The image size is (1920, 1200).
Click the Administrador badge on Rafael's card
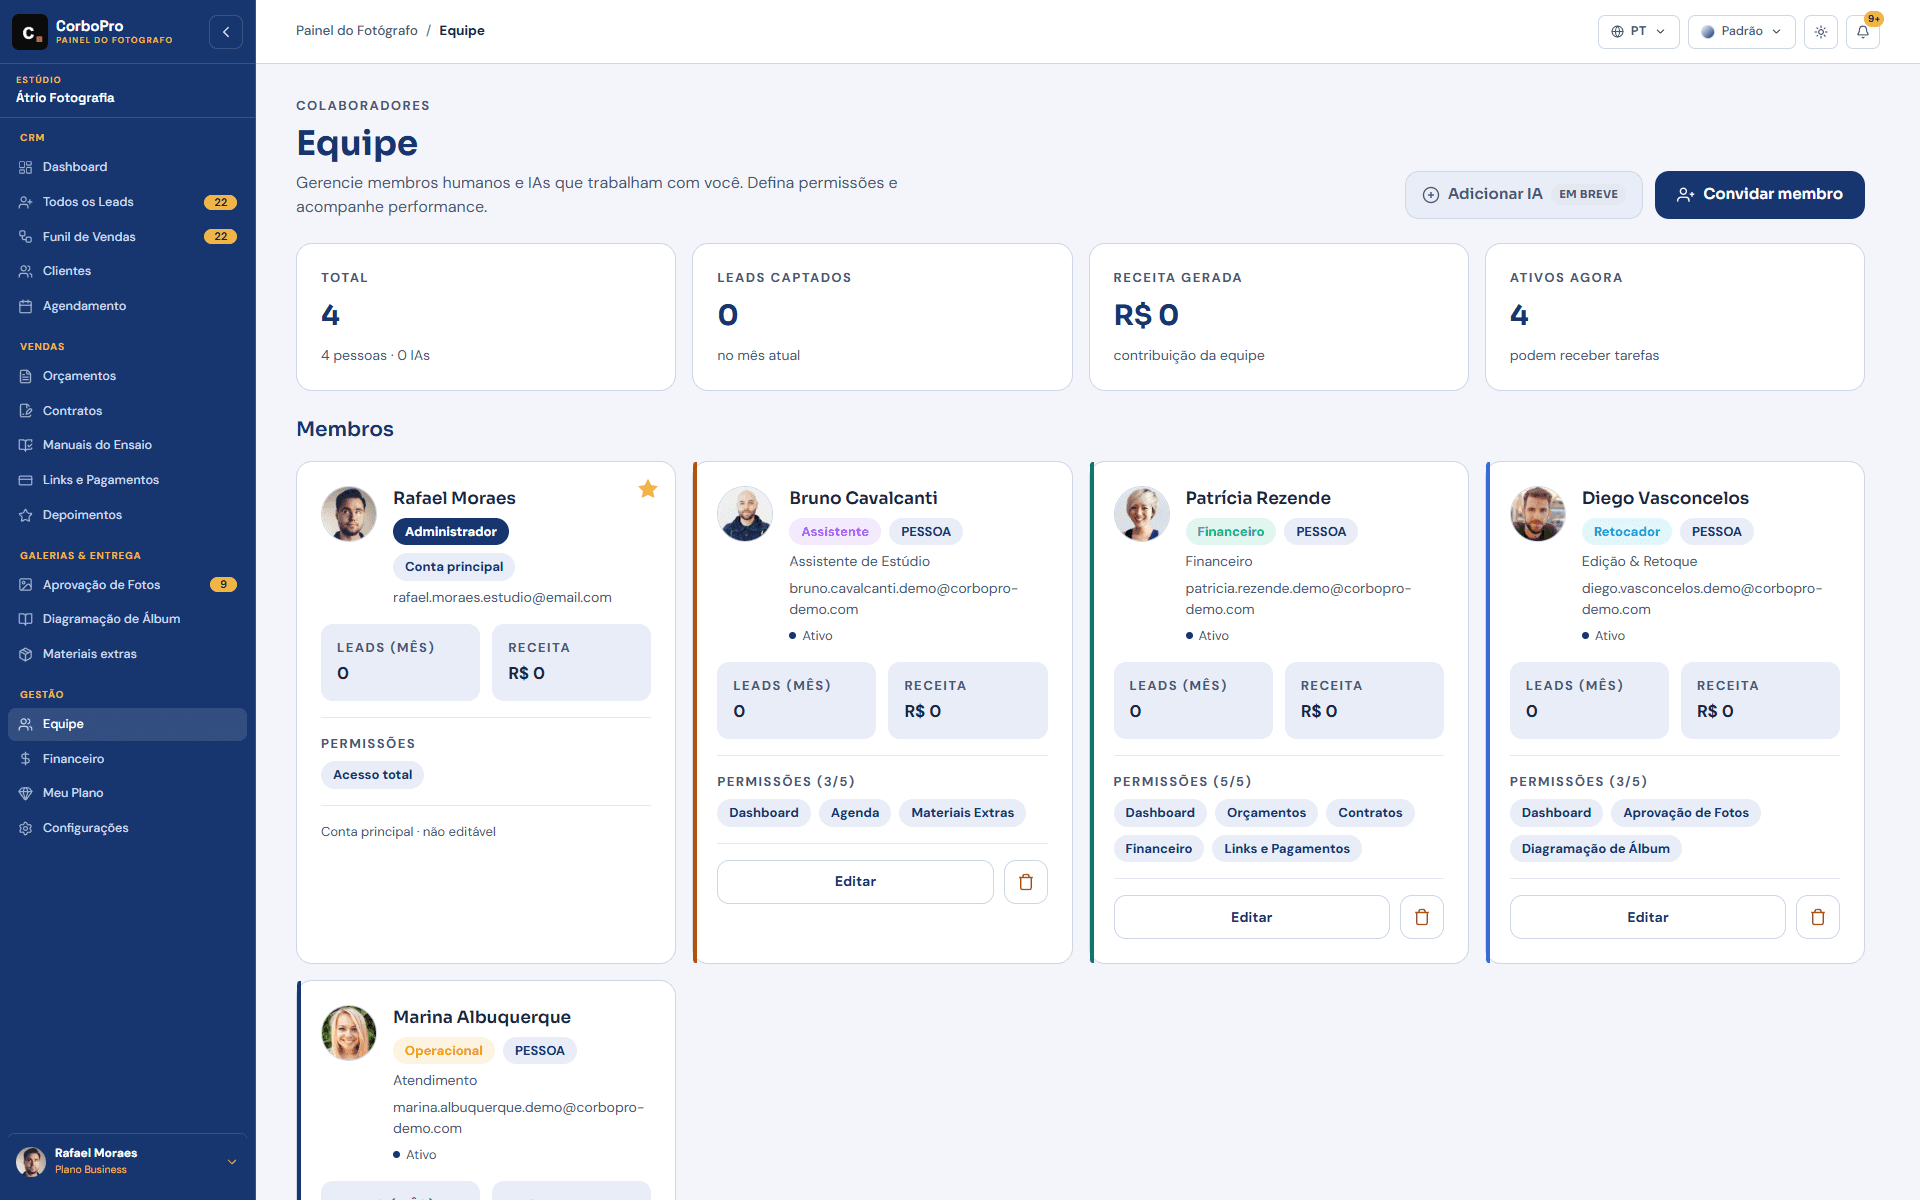[x=451, y=532]
